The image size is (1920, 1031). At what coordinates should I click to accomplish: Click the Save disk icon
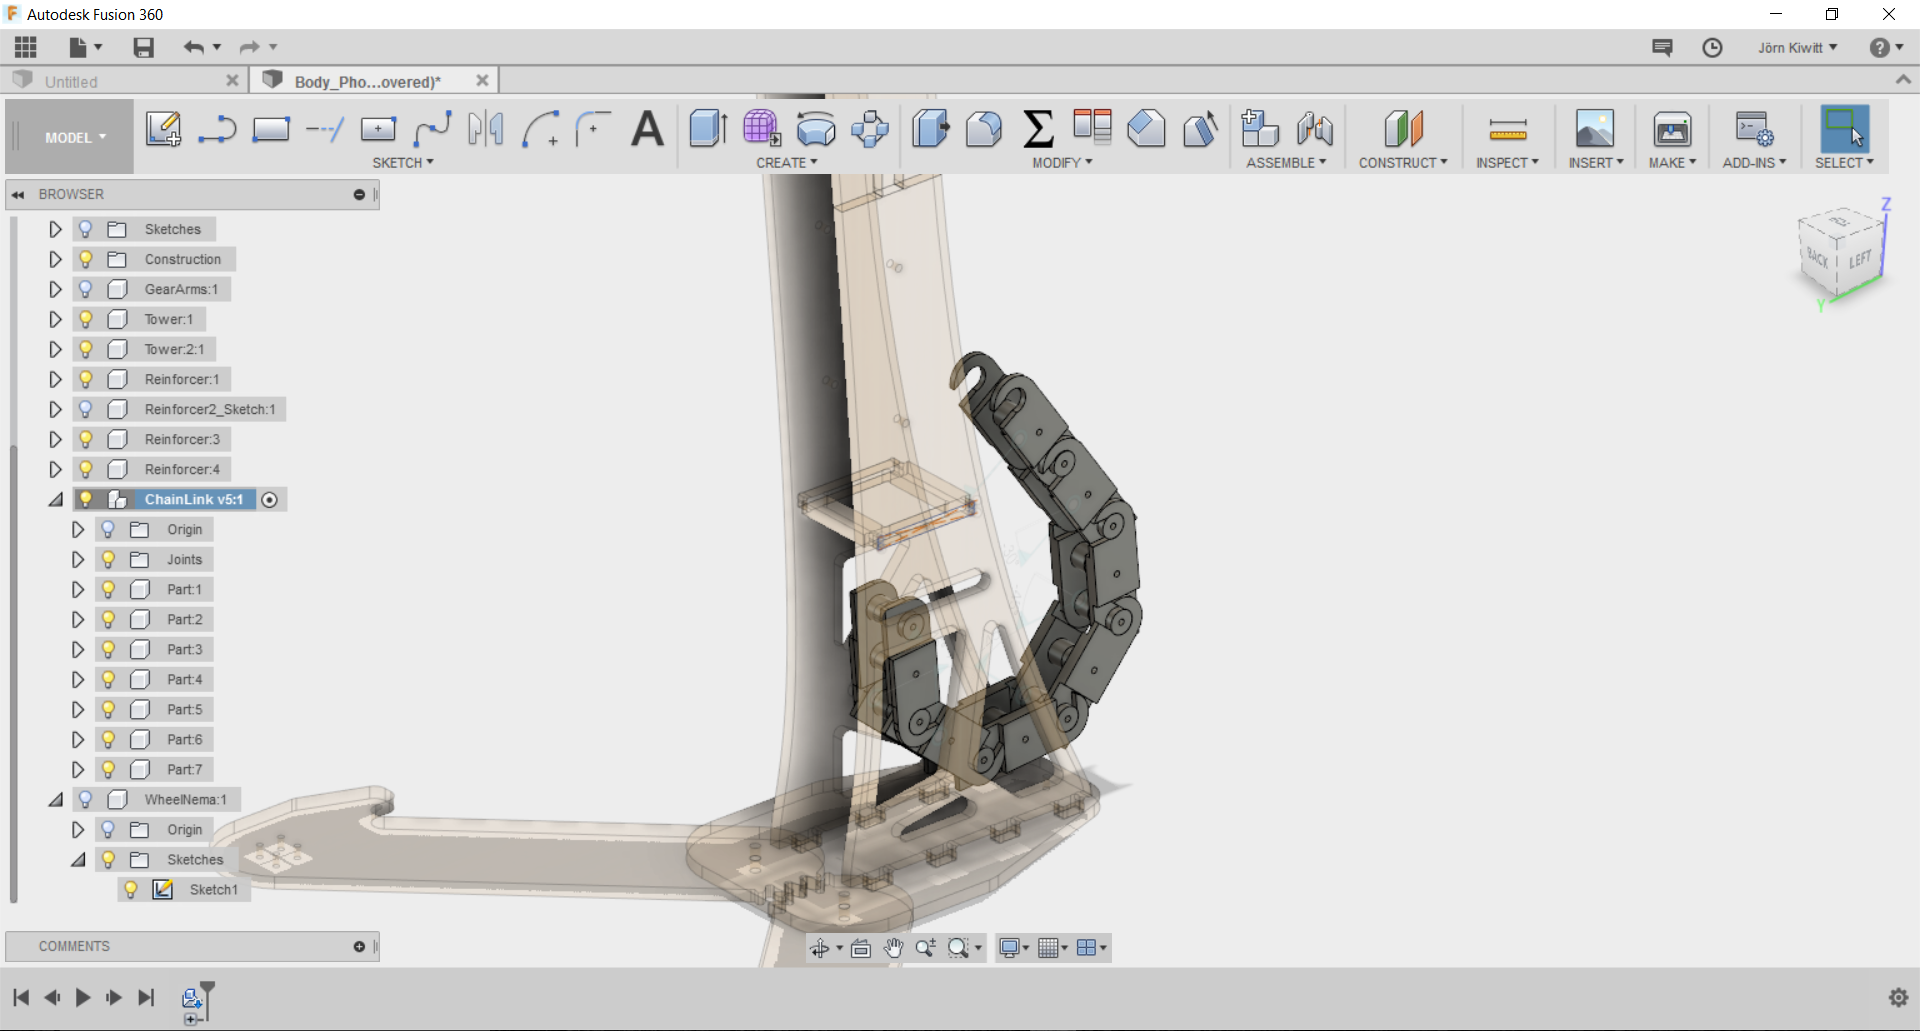[x=143, y=48]
